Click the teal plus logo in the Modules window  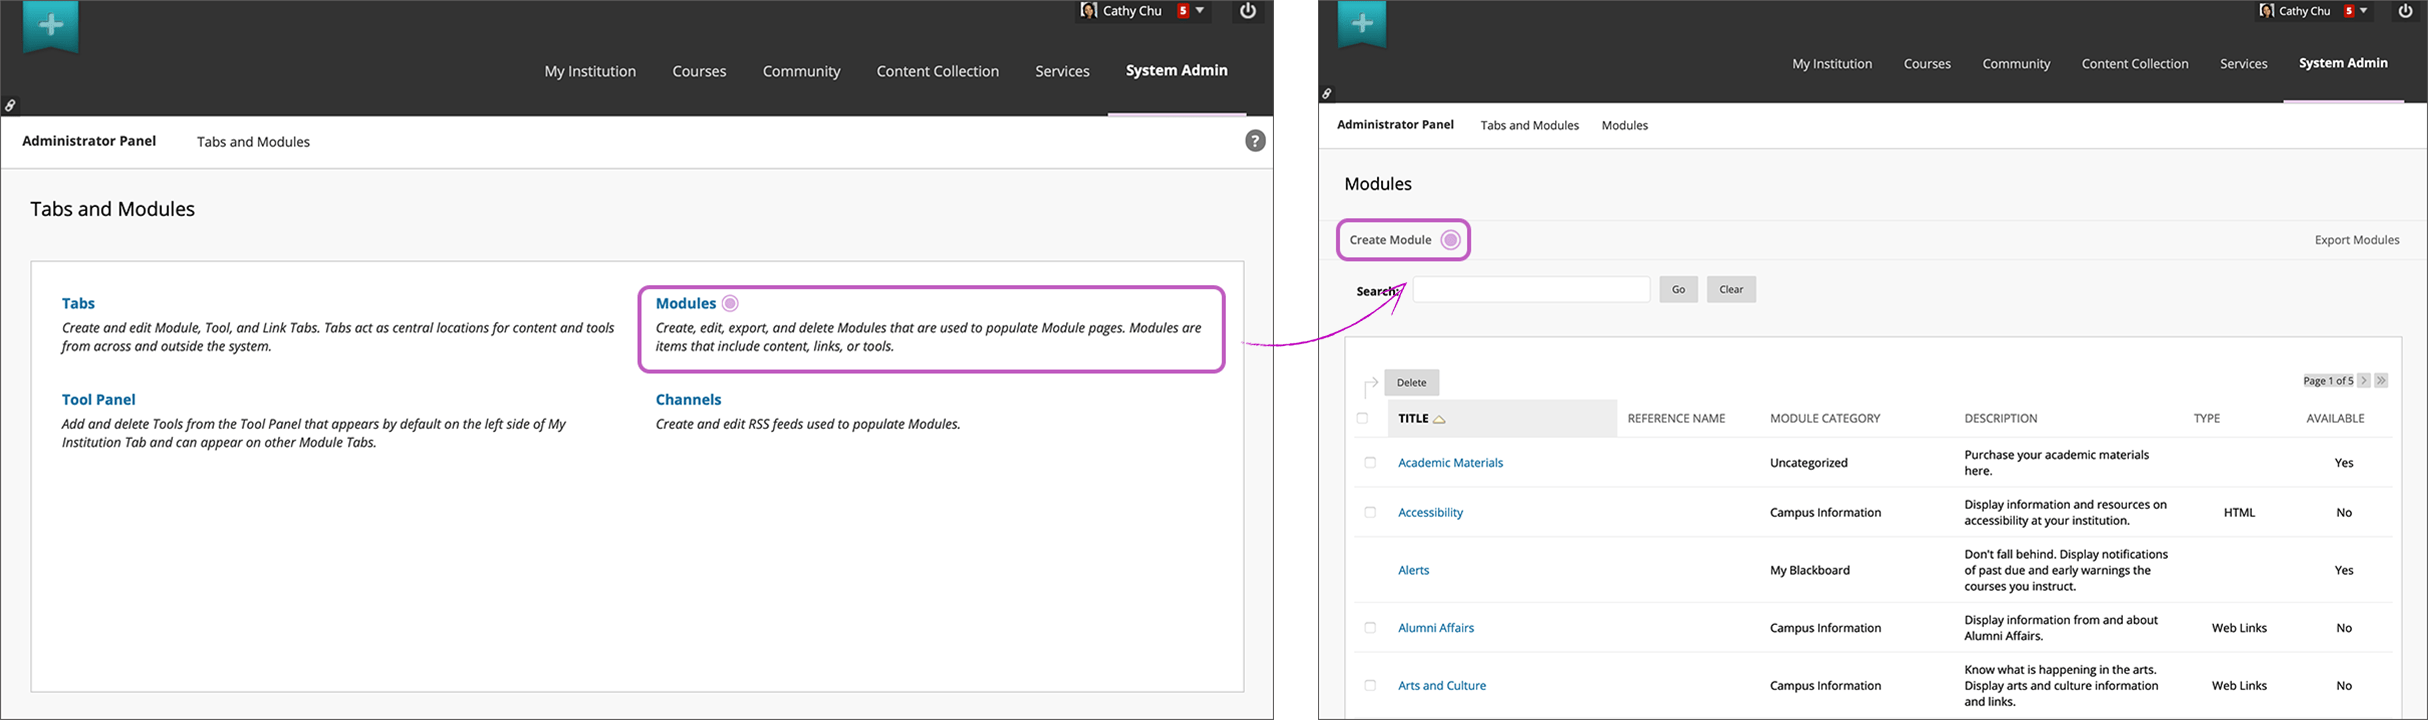1362,23
